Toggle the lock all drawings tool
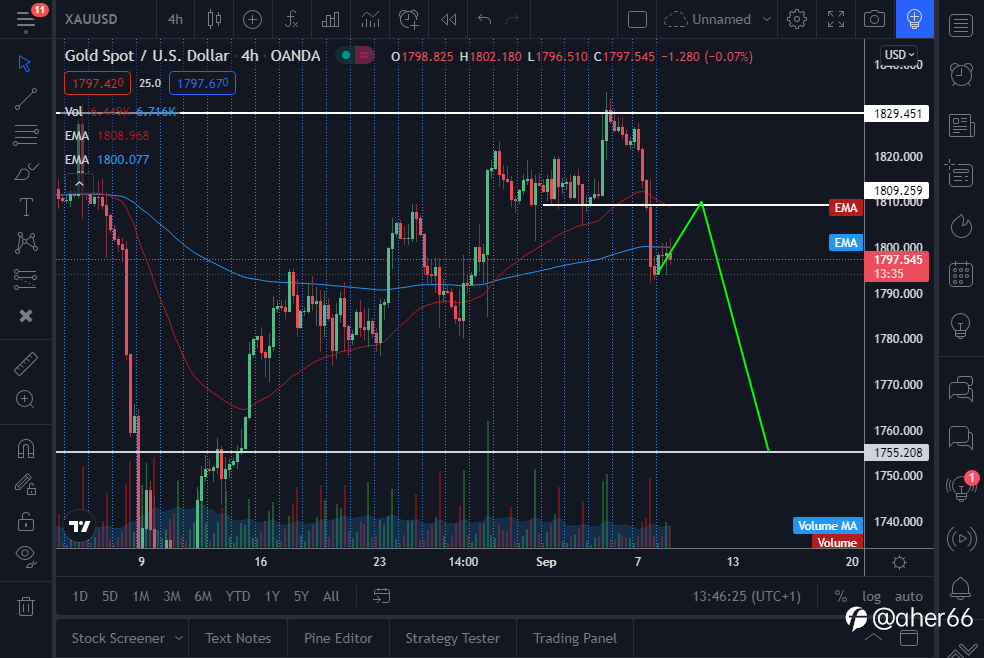The width and height of the screenshot is (984, 658). (x=26, y=521)
